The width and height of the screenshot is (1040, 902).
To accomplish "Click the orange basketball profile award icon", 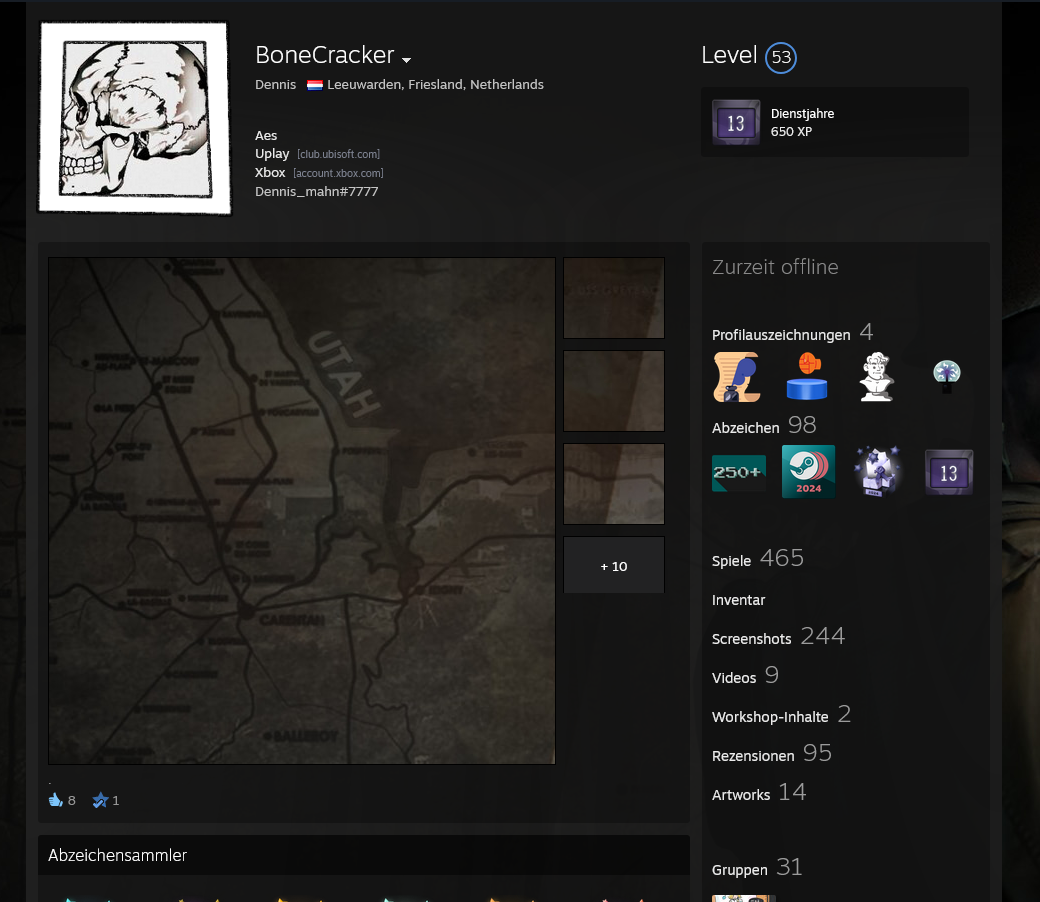I will tap(806, 377).
